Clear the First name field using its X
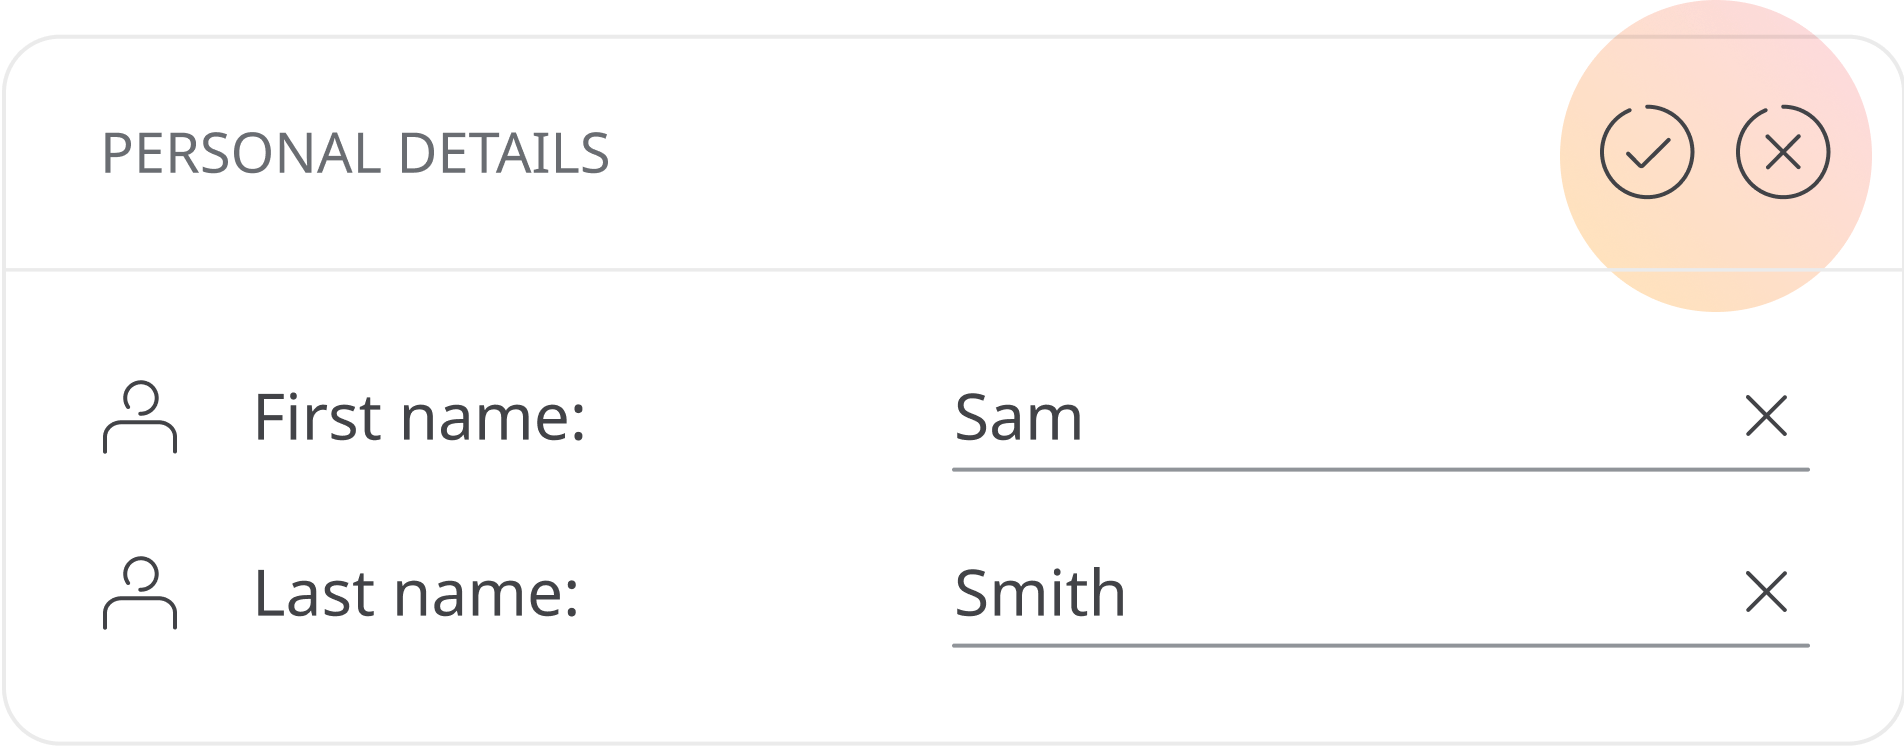Viewport: 1904px width, 746px height. coord(1766,416)
